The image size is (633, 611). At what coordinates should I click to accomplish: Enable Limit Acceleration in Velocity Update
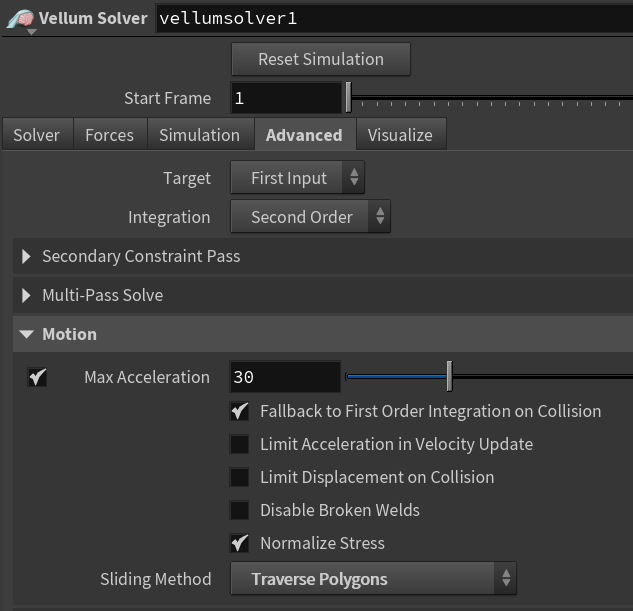point(239,444)
